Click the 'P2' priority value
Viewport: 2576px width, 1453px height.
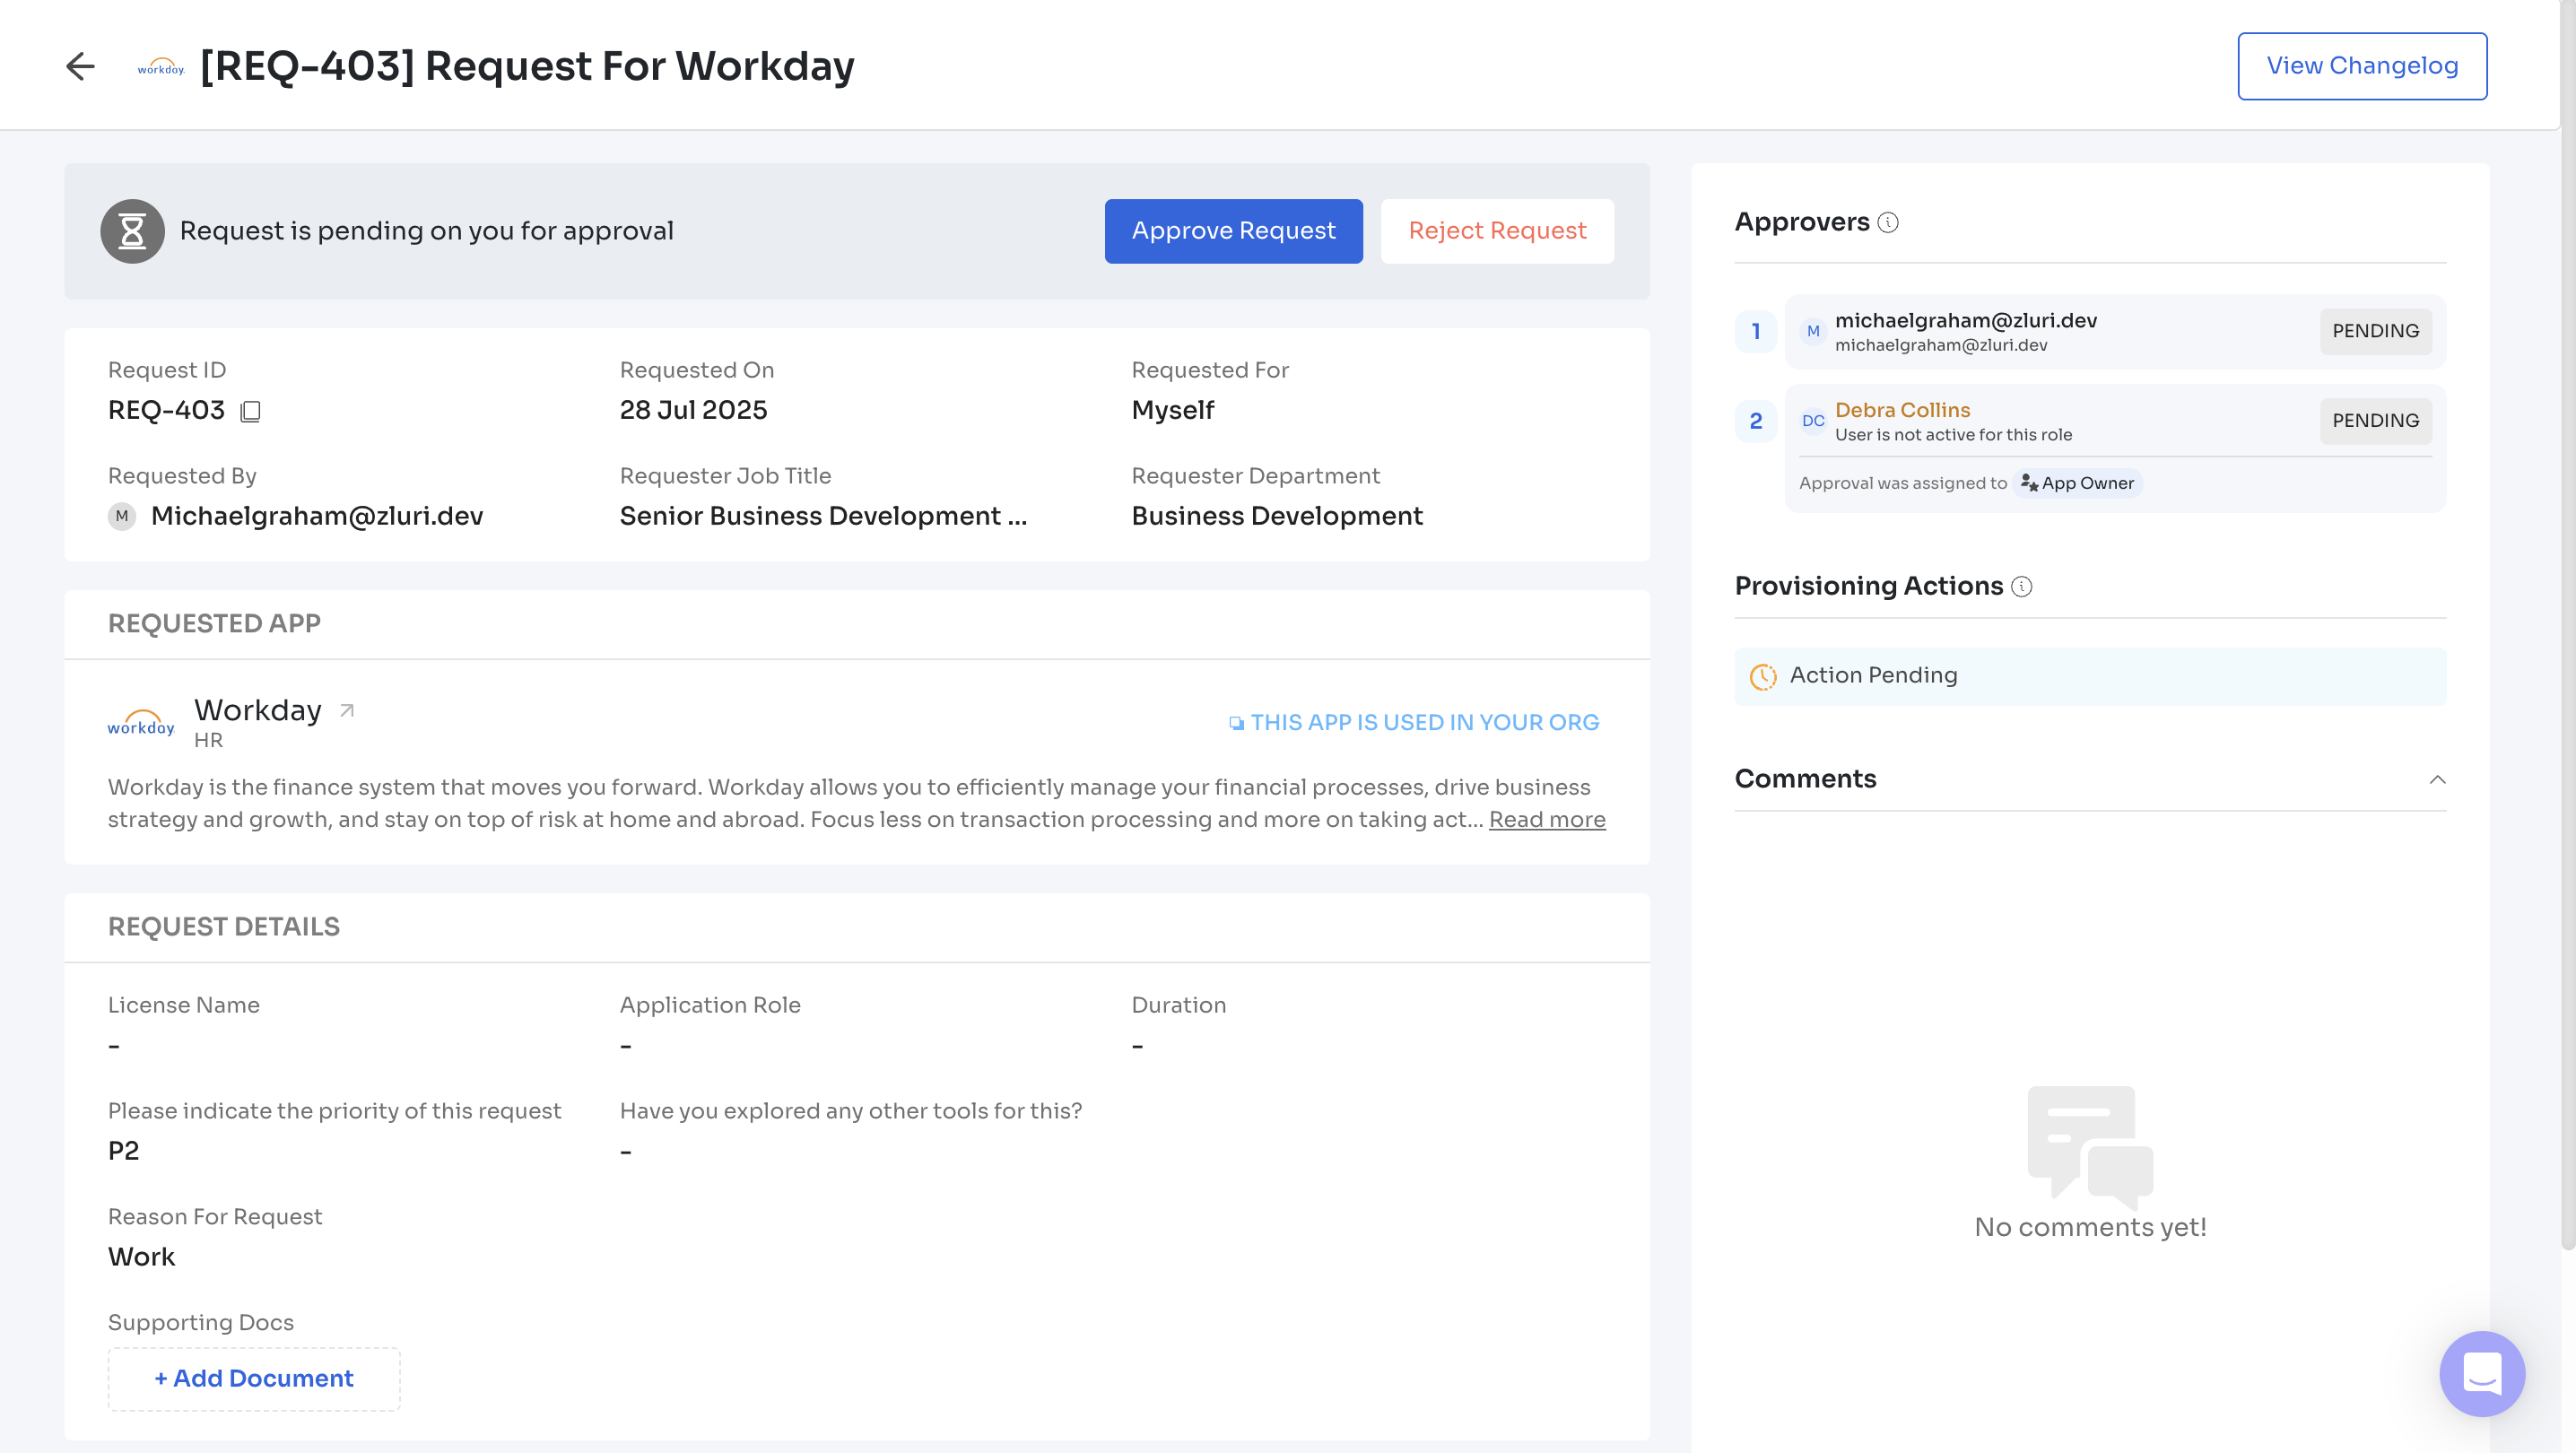(124, 1151)
